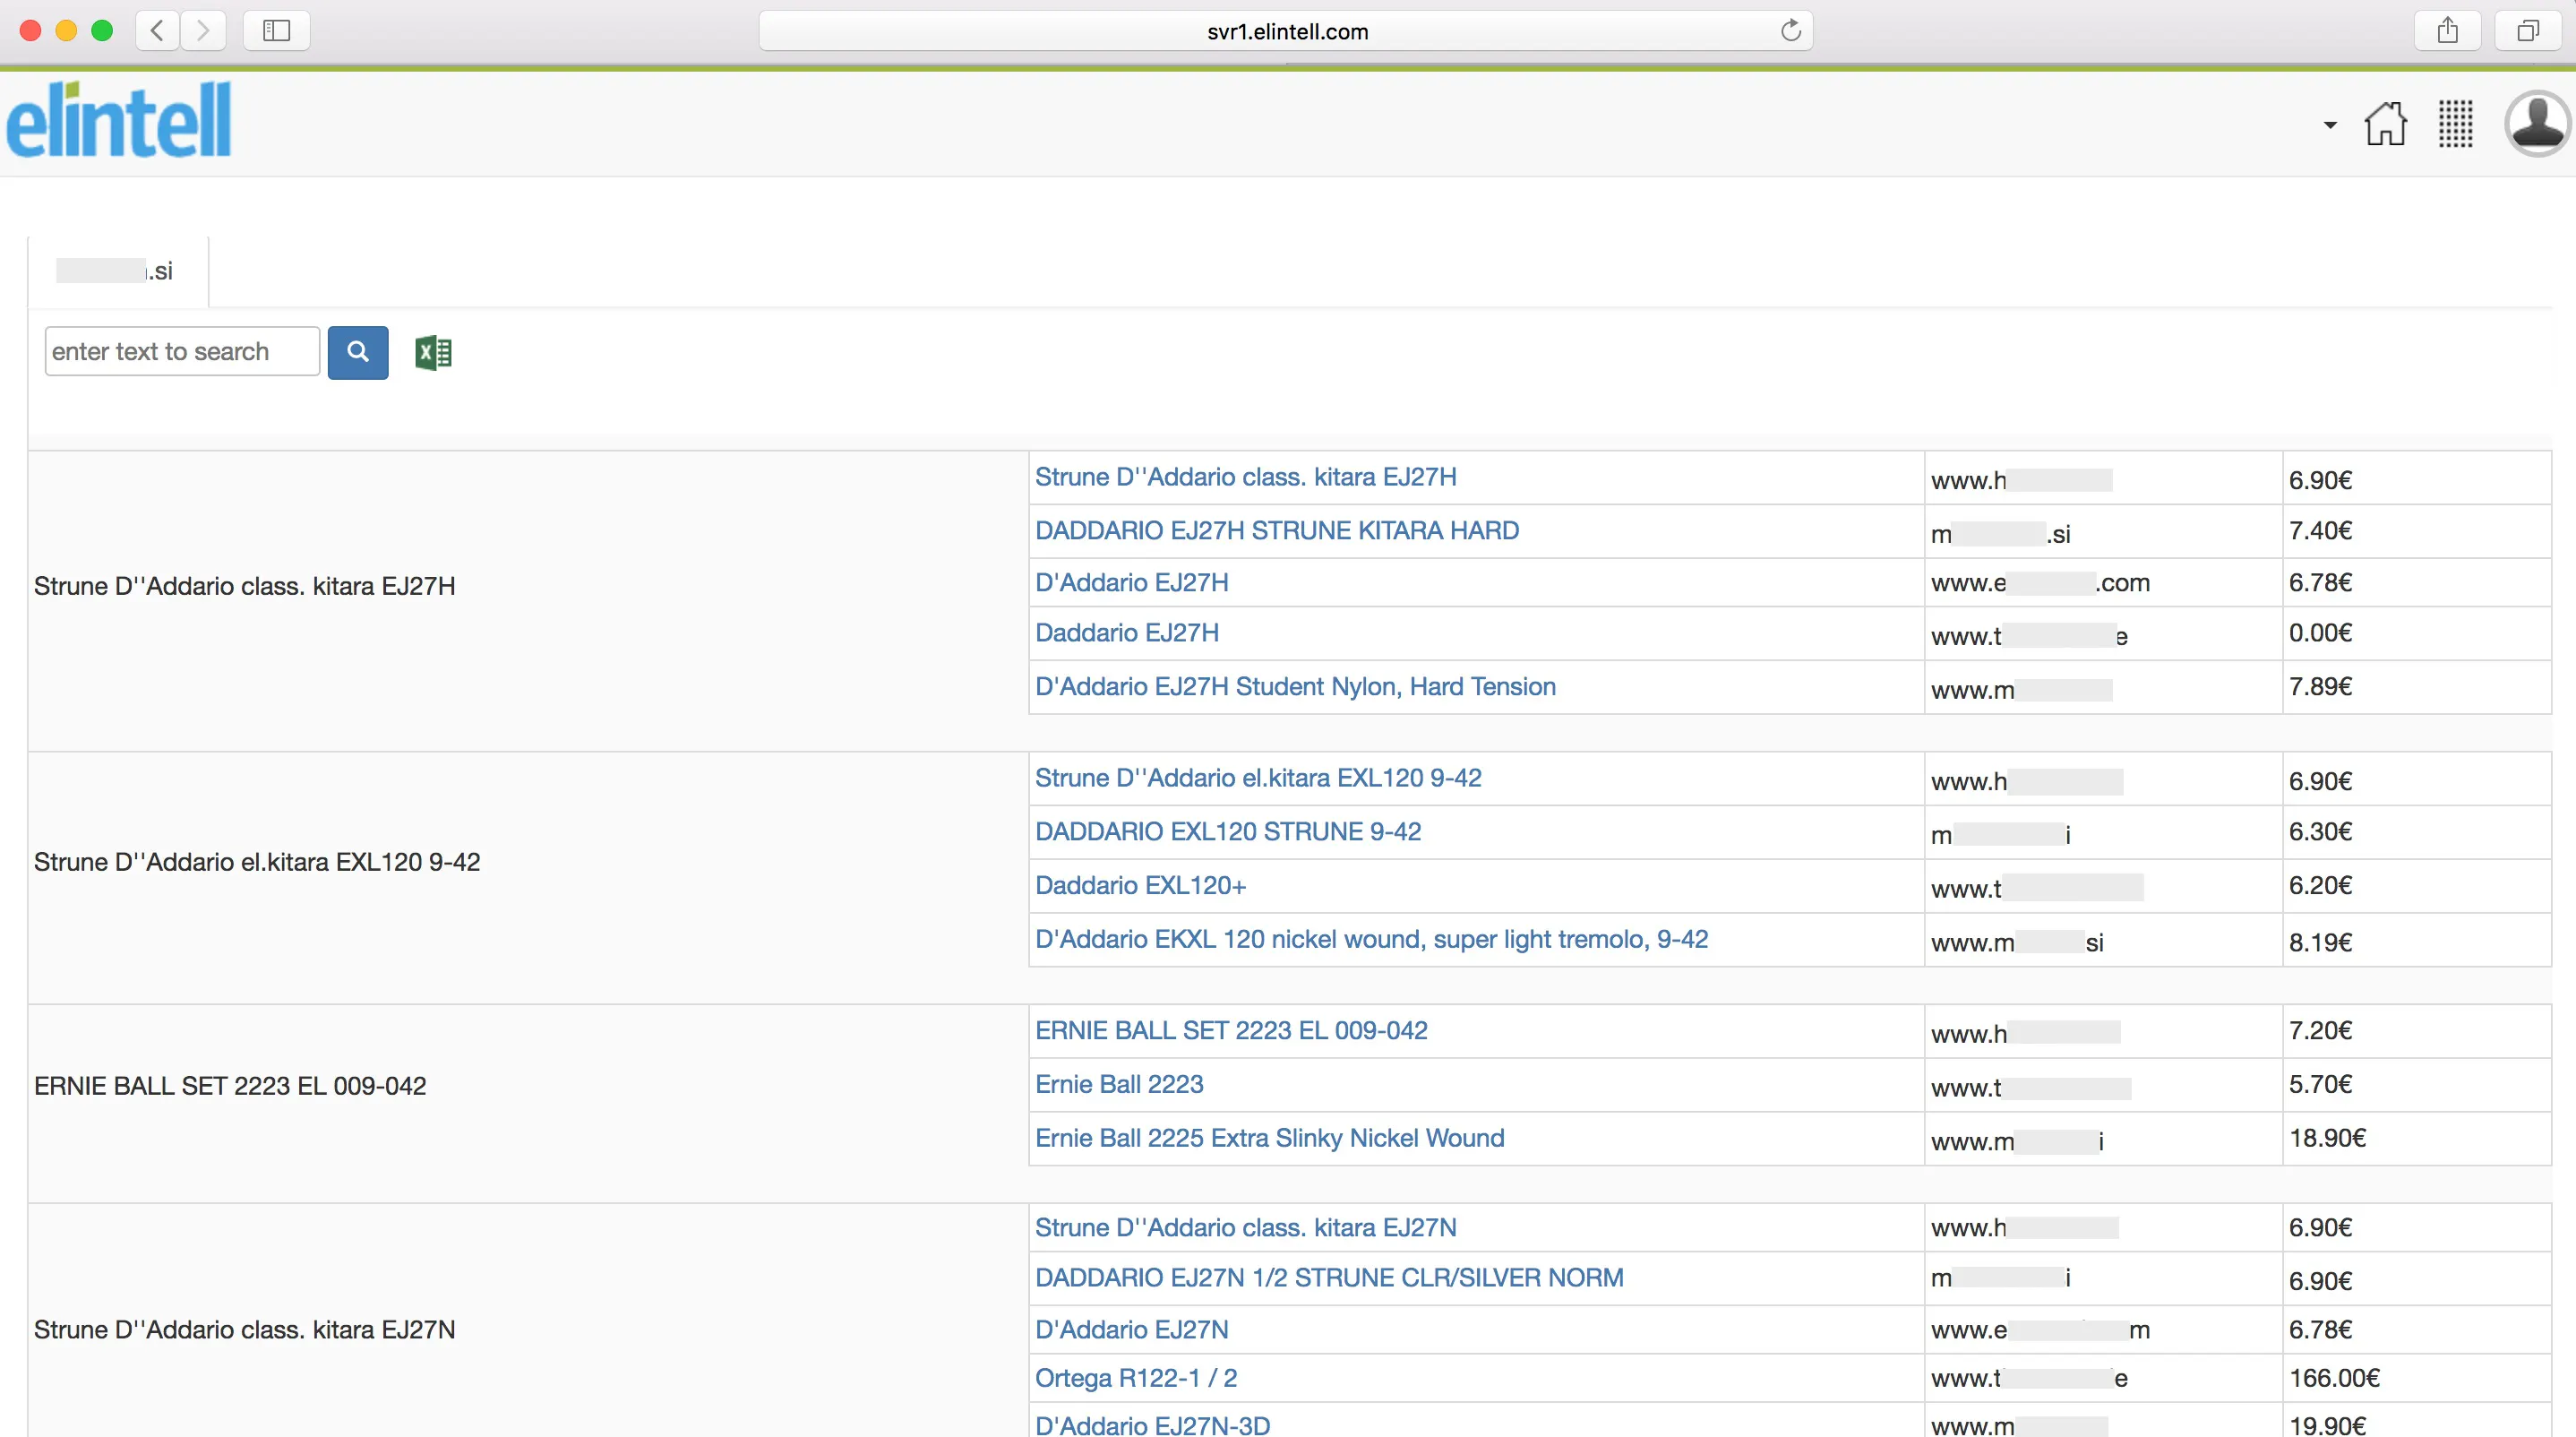Image resolution: width=2576 pixels, height=1437 pixels.
Task: Open 'D'Addario EJ27H Student Nylon, Hard Tension' link
Action: pos(1296,686)
